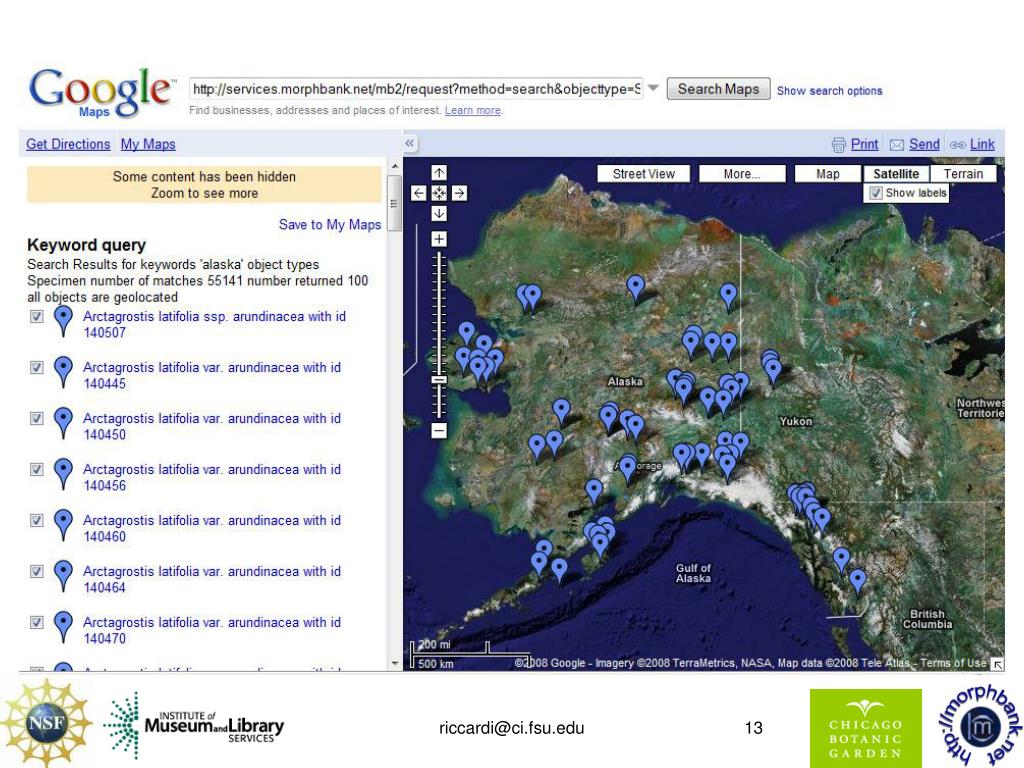Viewport: 1024px width, 768px height.
Task: Pan the map right with arrow
Action: (x=459, y=193)
